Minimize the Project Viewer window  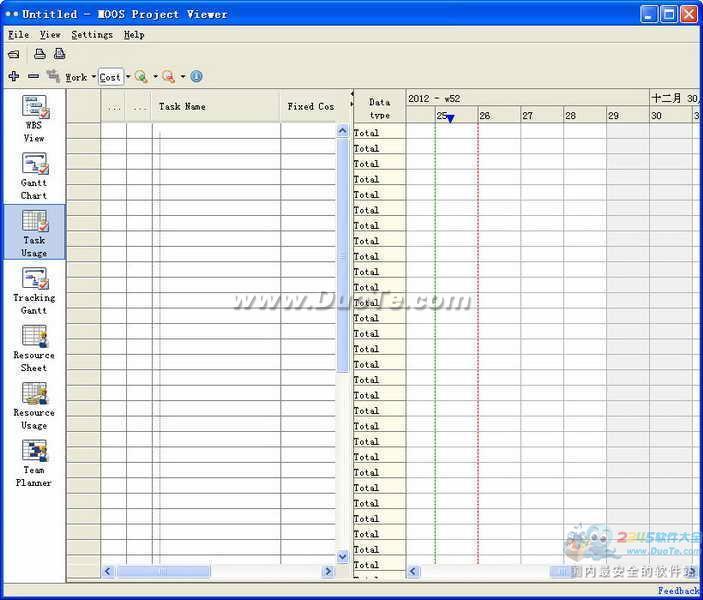click(x=648, y=14)
